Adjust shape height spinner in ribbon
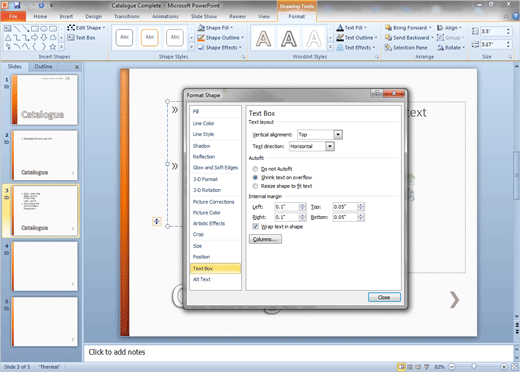Image resolution: width=520 pixels, height=372 pixels. click(508, 31)
